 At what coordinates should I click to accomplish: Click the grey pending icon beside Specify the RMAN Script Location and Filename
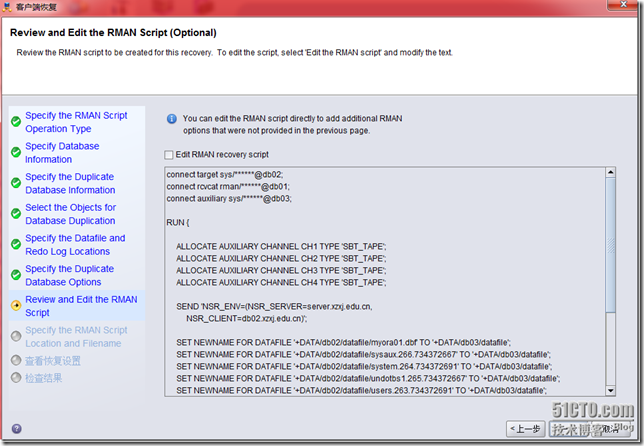(16, 336)
